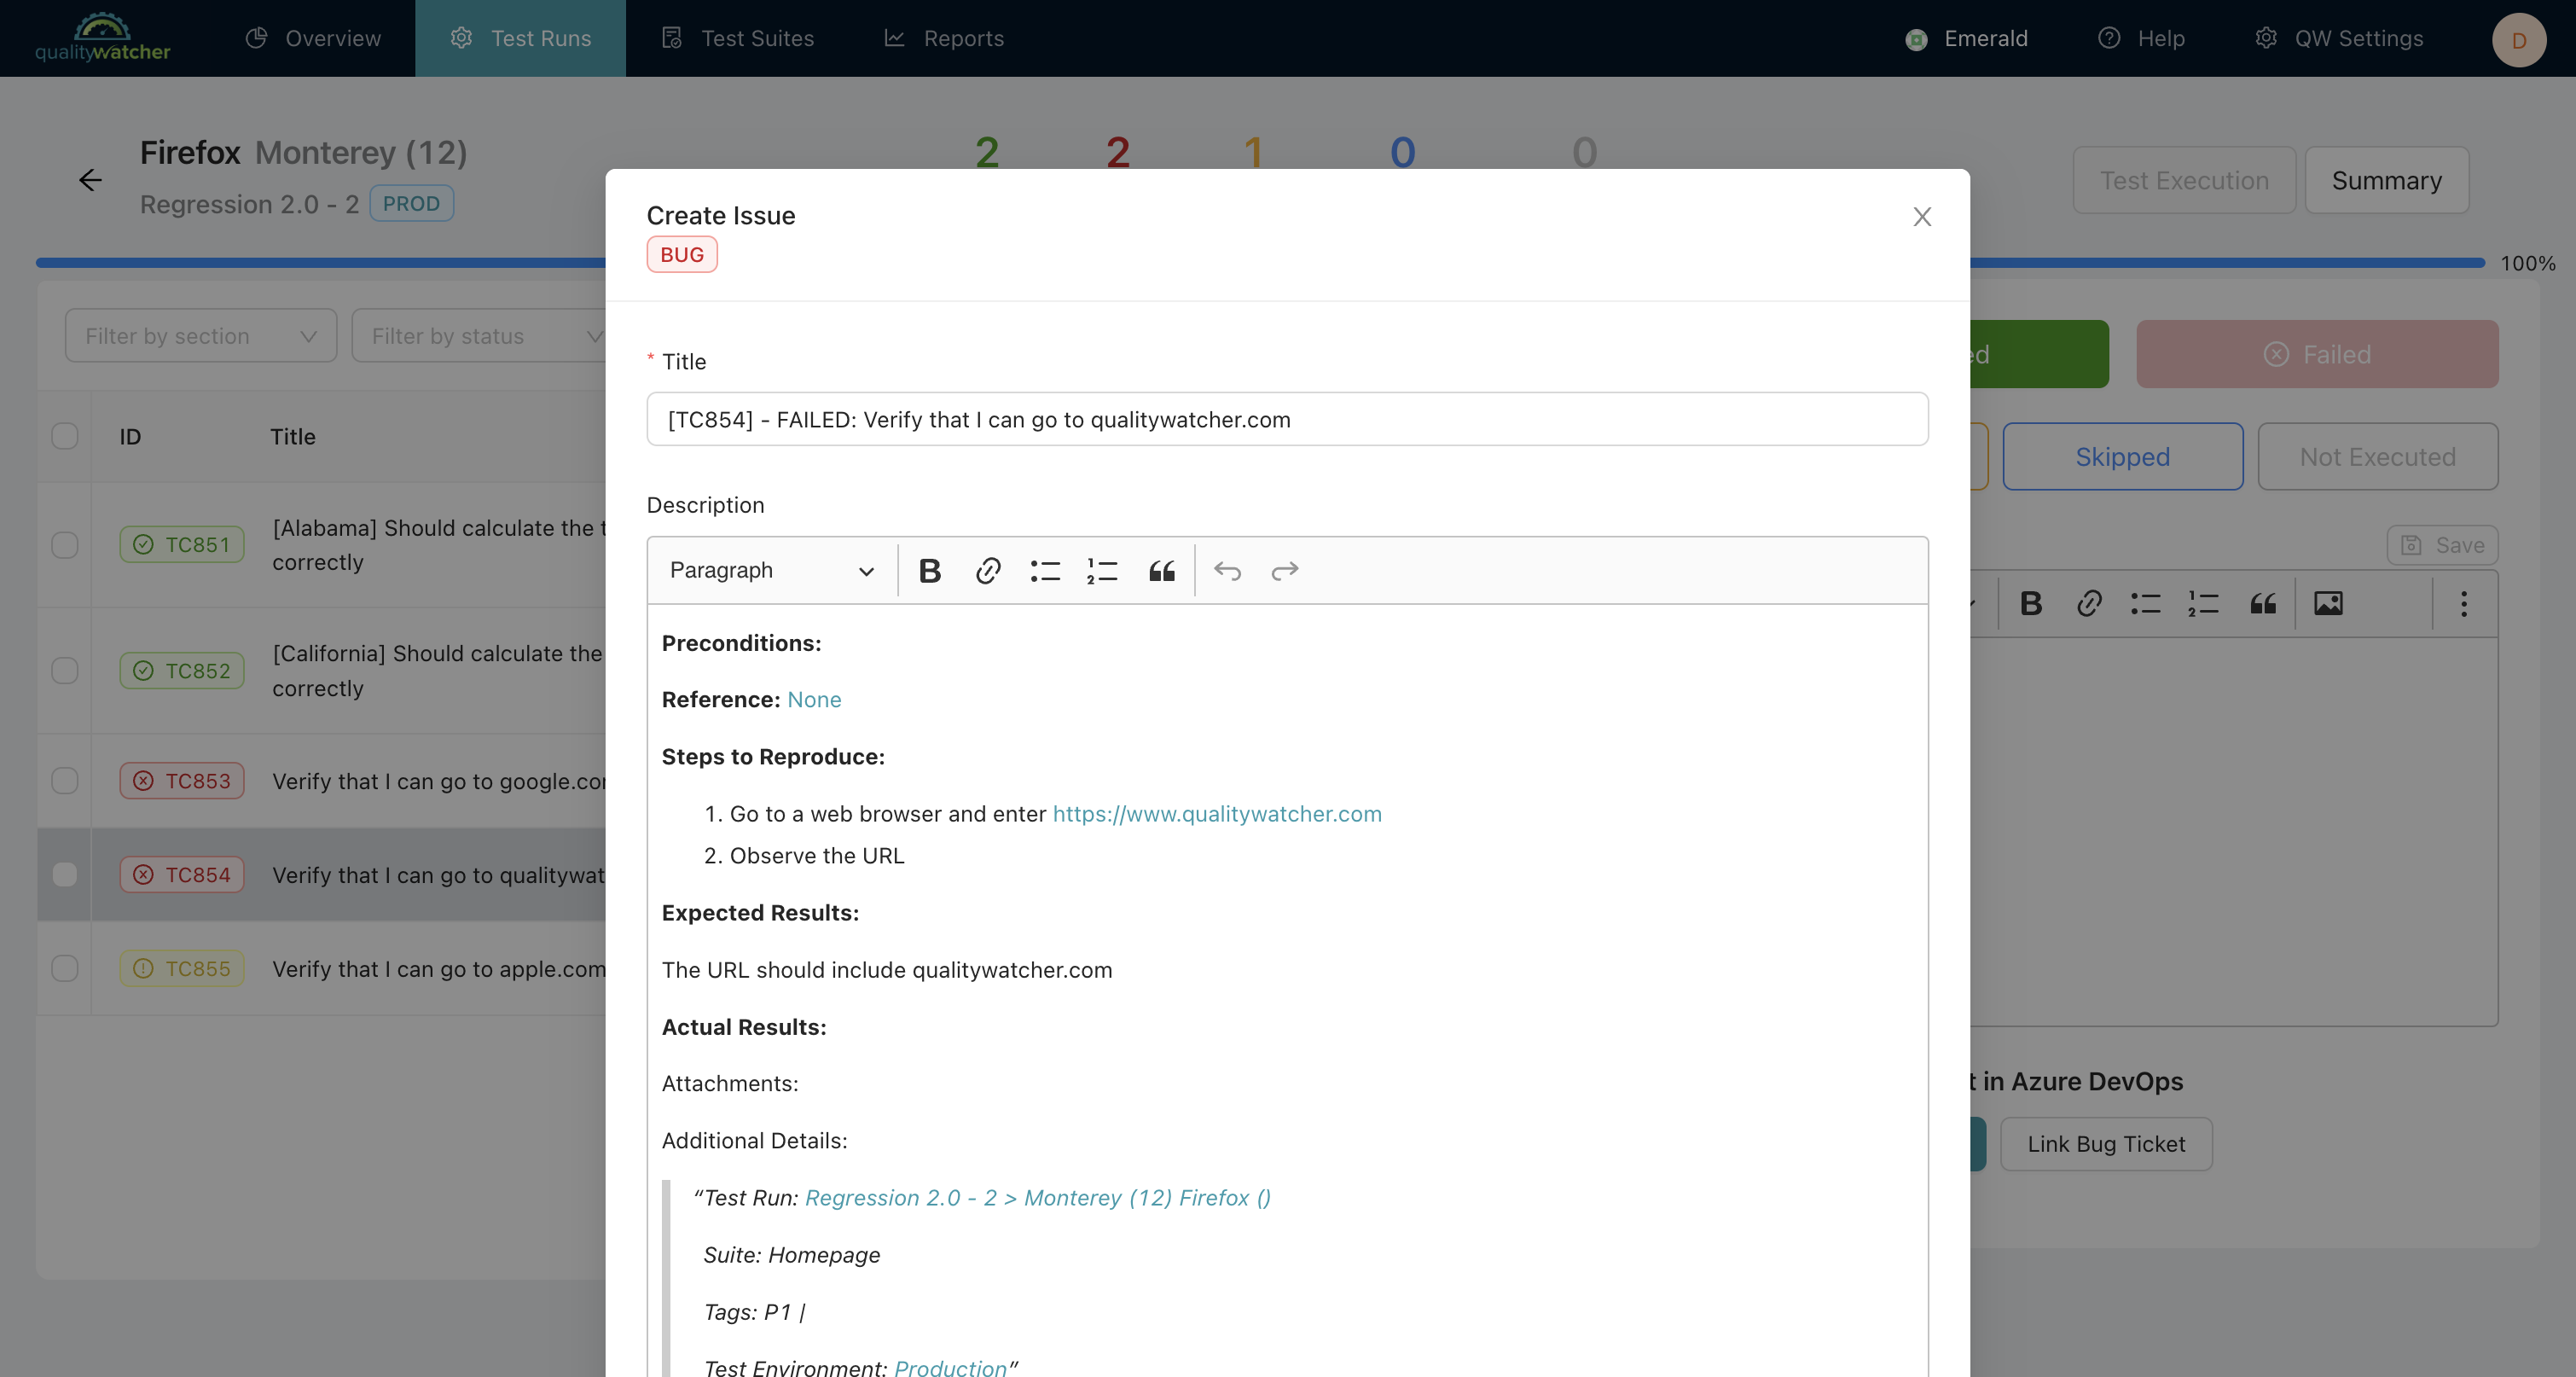Insert bulleted list in background comment editor
Image resolution: width=2576 pixels, height=1377 pixels.
2145,604
